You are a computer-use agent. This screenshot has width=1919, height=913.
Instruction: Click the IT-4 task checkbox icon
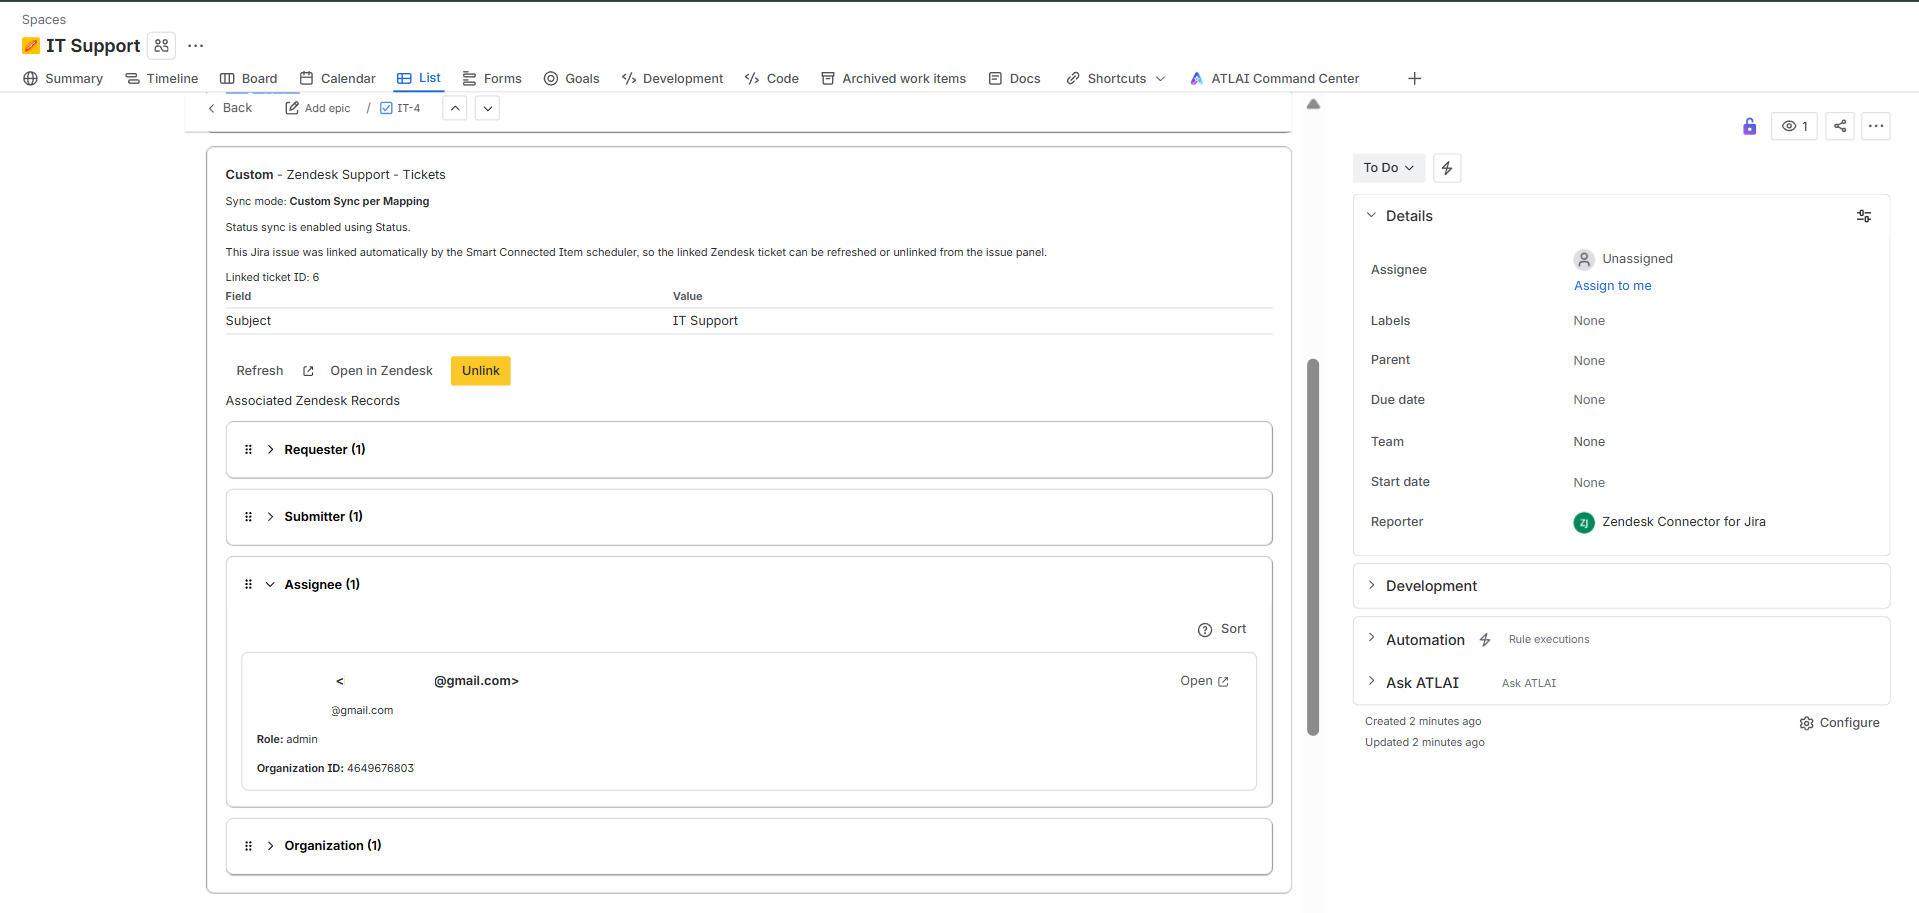(386, 108)
